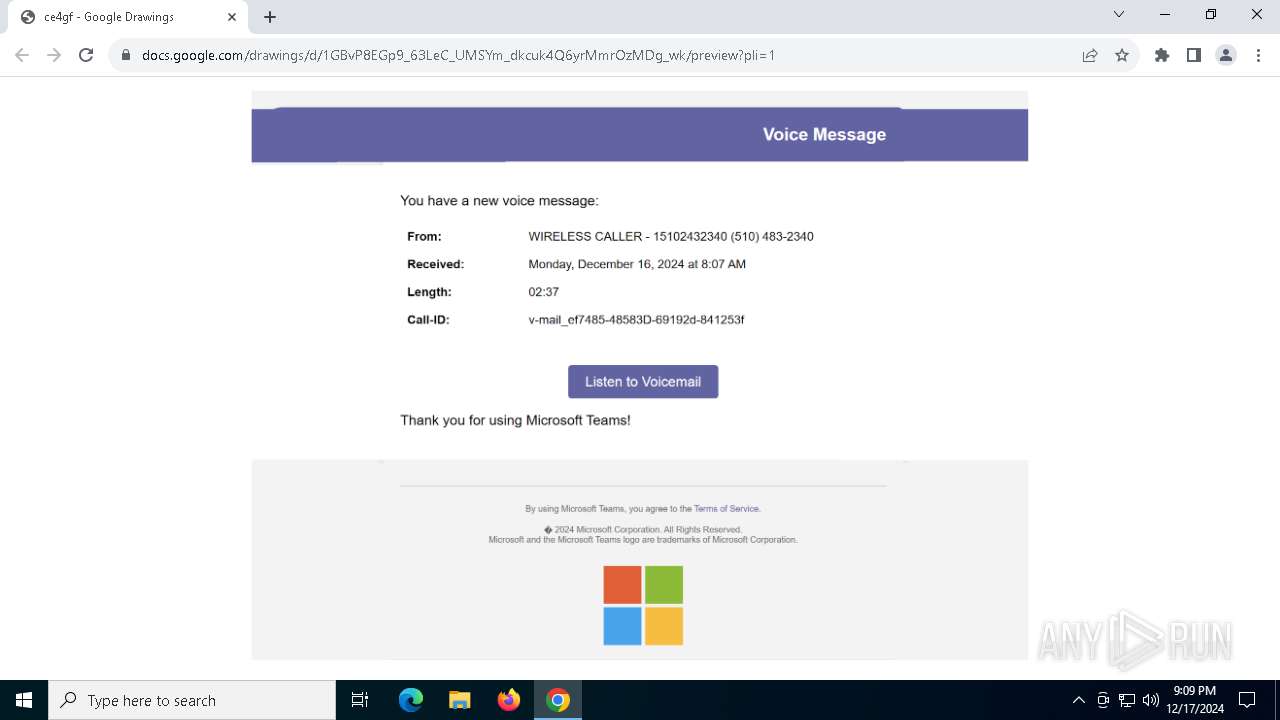Click the 2024 Microsoft Corporation copyright text
The height and width of the screenshot is (720, 1280).
coord(643,529)
